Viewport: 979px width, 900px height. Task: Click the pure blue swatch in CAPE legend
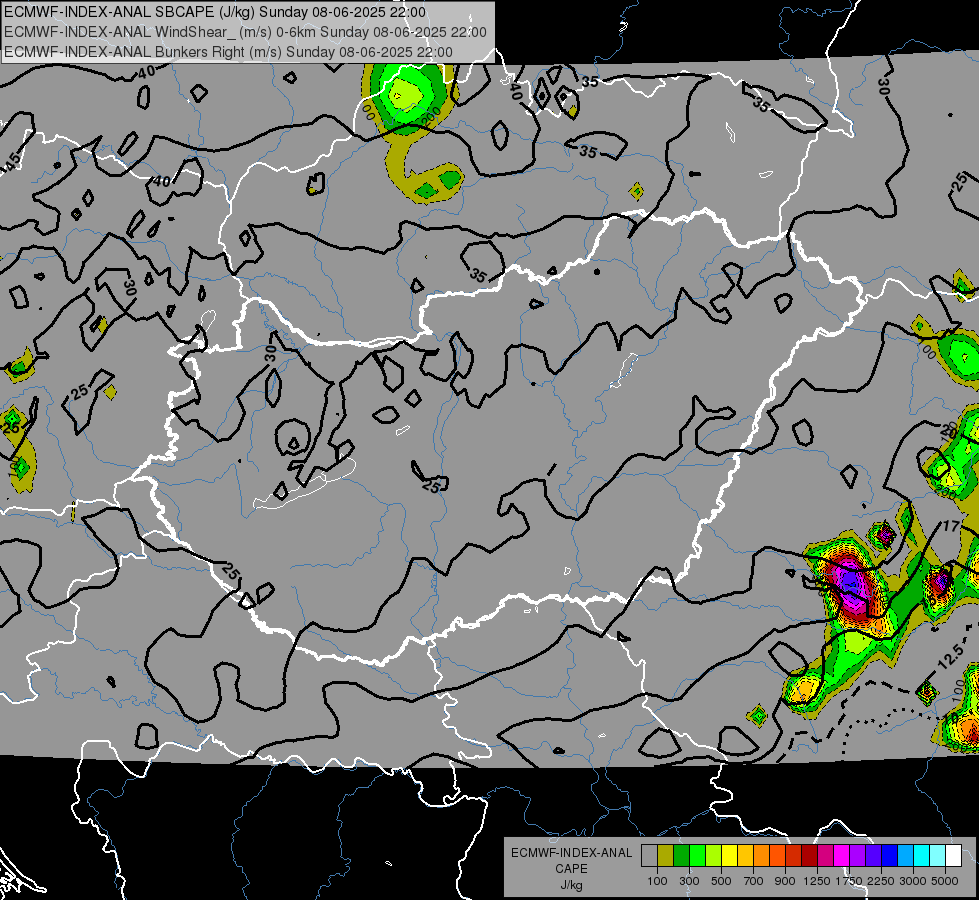click(x=890, y=855)
